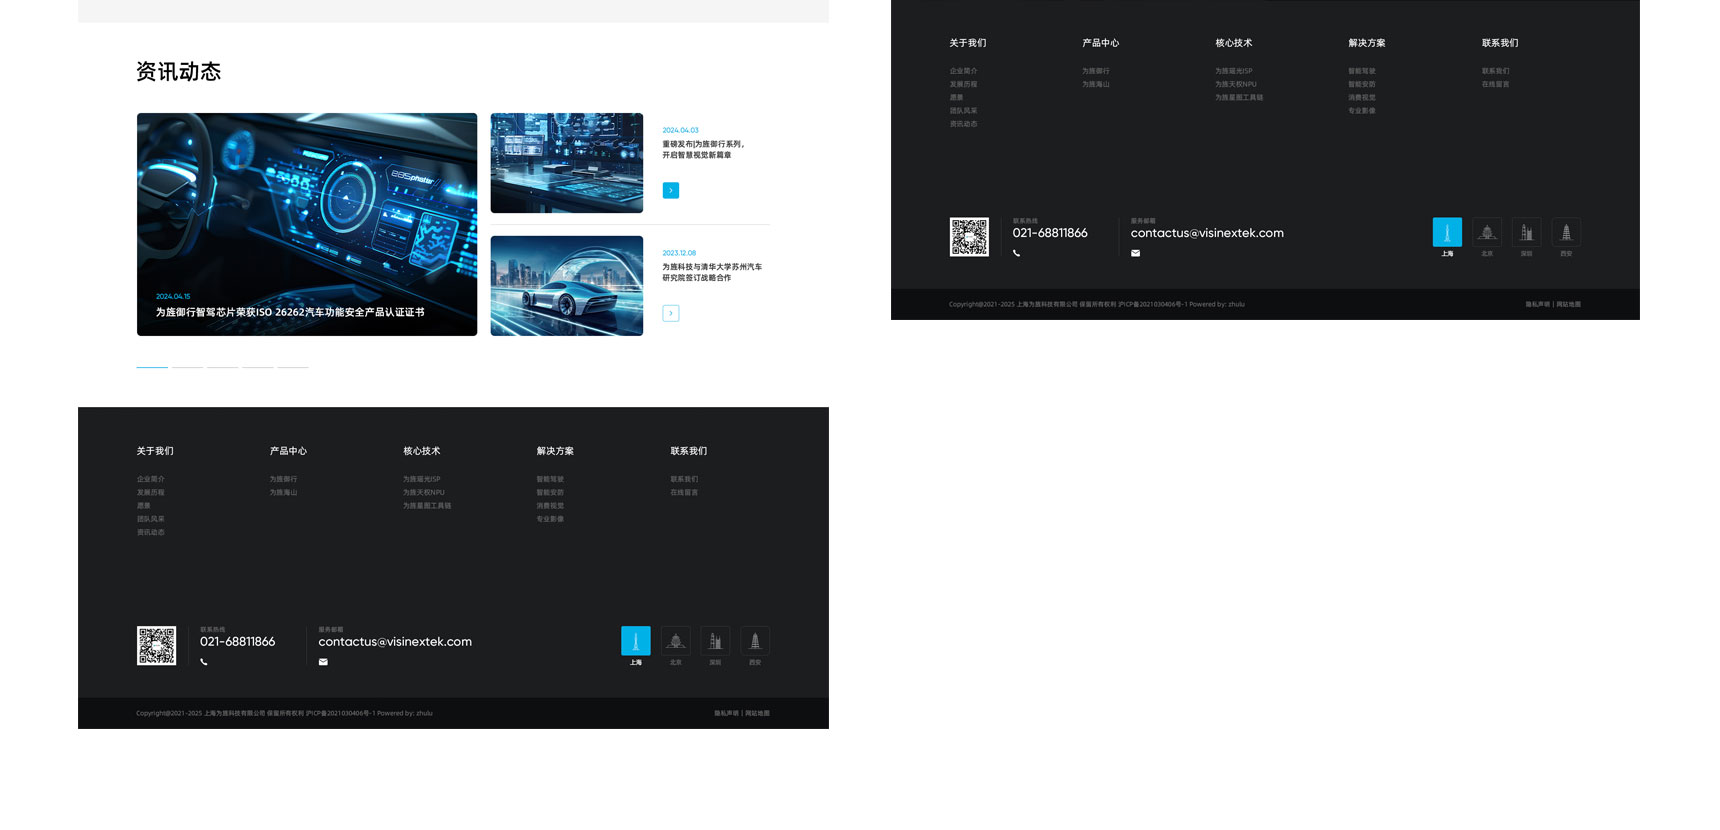The height and width of the screenshot is (830, 1720).
Task: Open 消费视觉 link in the news page footer
Action: (550, 506)
